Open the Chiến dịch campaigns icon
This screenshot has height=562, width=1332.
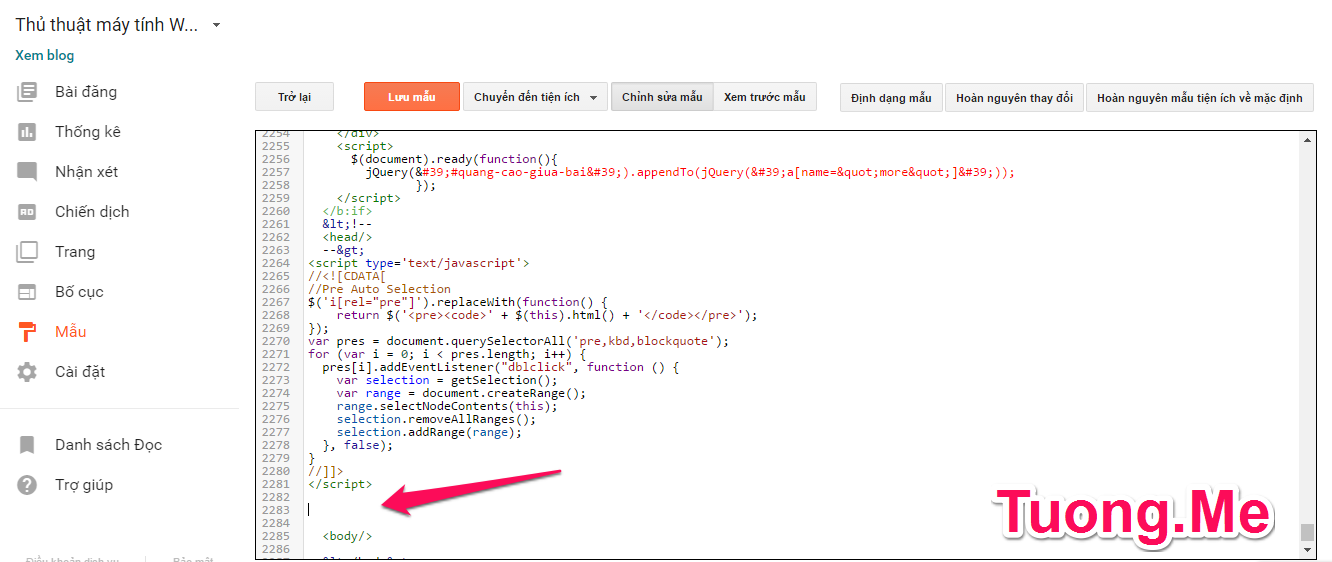click(27, 212)
